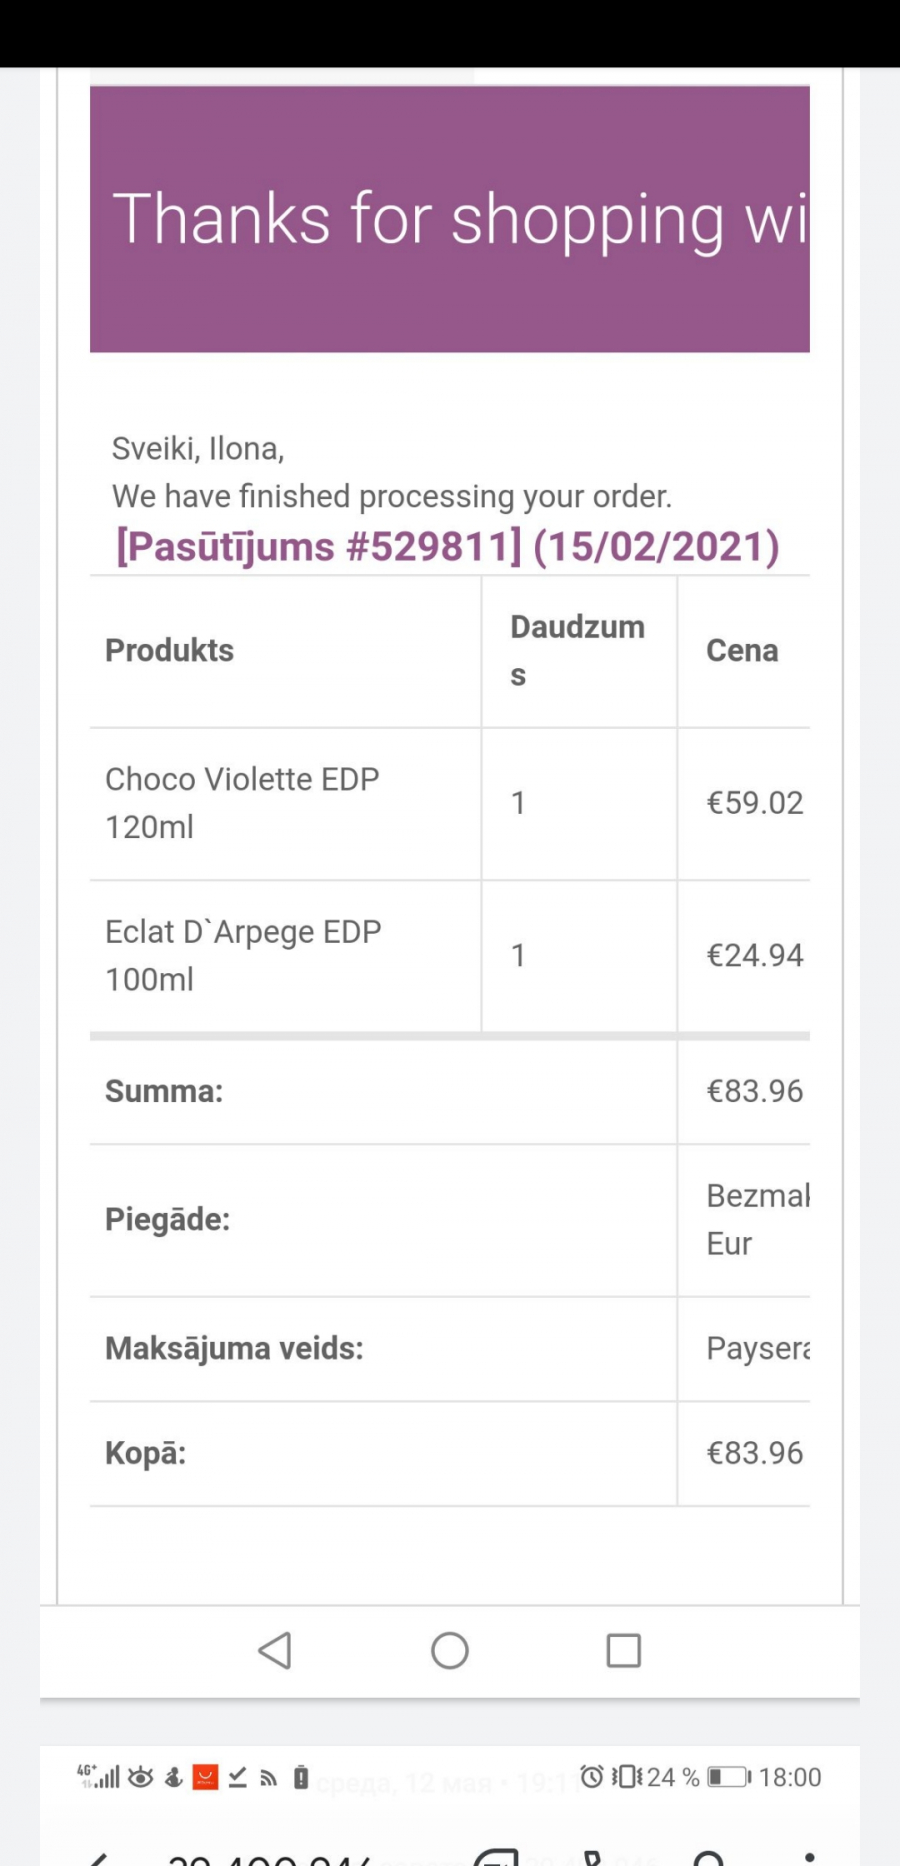The height and width of the screenshot is (1866, 900).
Task: Tap the 18:00 clock in status bar
Action: tap(790, 1777)
